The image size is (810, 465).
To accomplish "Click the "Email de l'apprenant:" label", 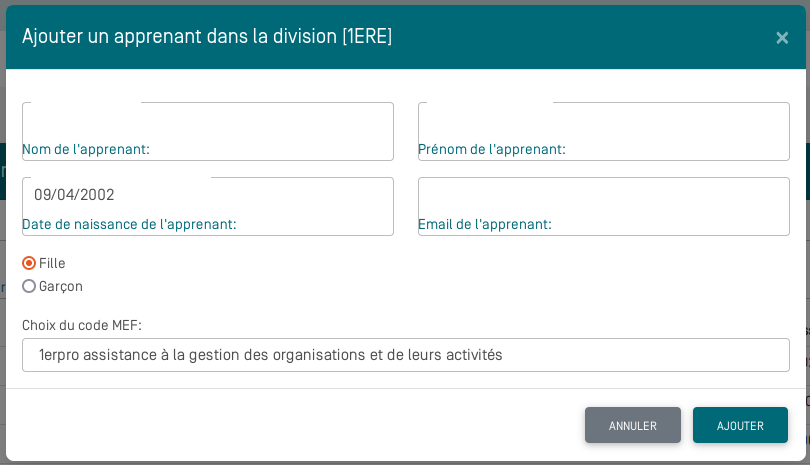I will pos(484,224).
